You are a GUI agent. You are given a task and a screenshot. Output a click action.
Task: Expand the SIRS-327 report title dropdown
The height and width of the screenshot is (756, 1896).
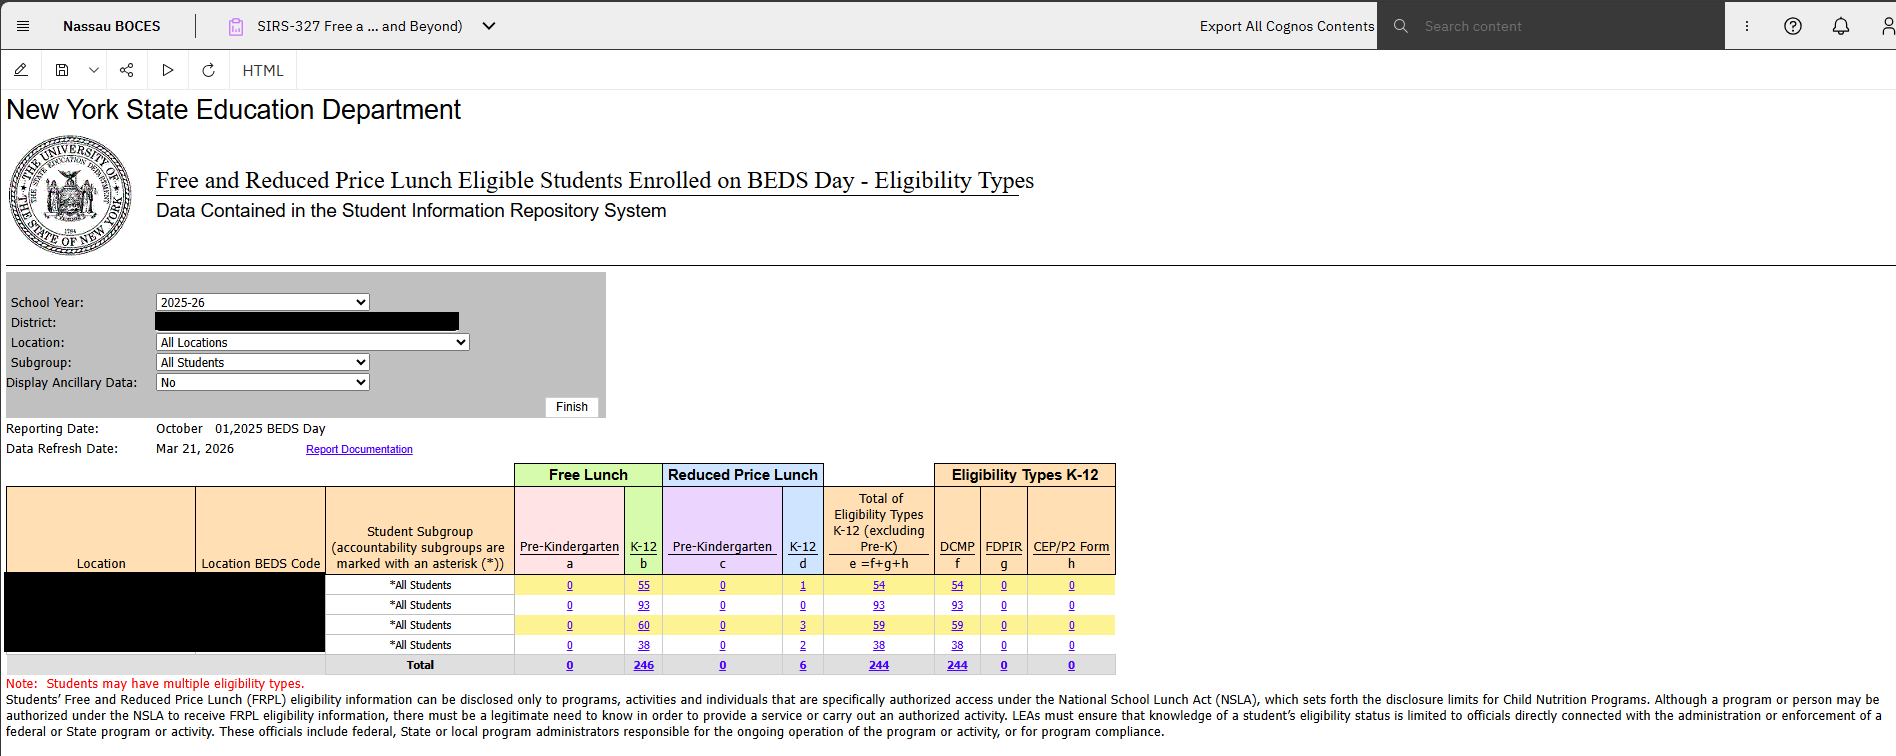(x=489, y=26)
